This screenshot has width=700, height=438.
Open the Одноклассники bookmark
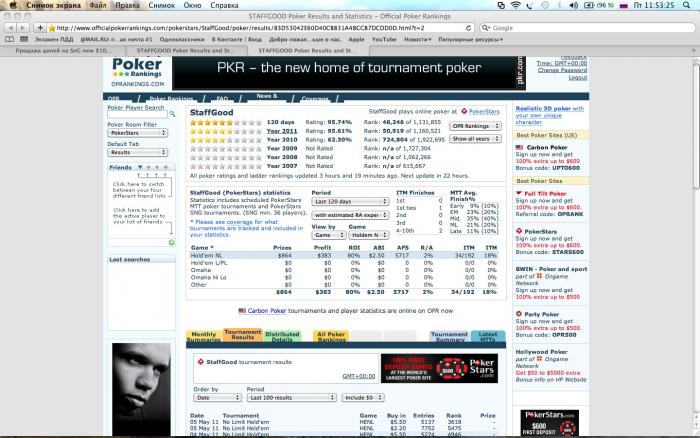(182, 39)
